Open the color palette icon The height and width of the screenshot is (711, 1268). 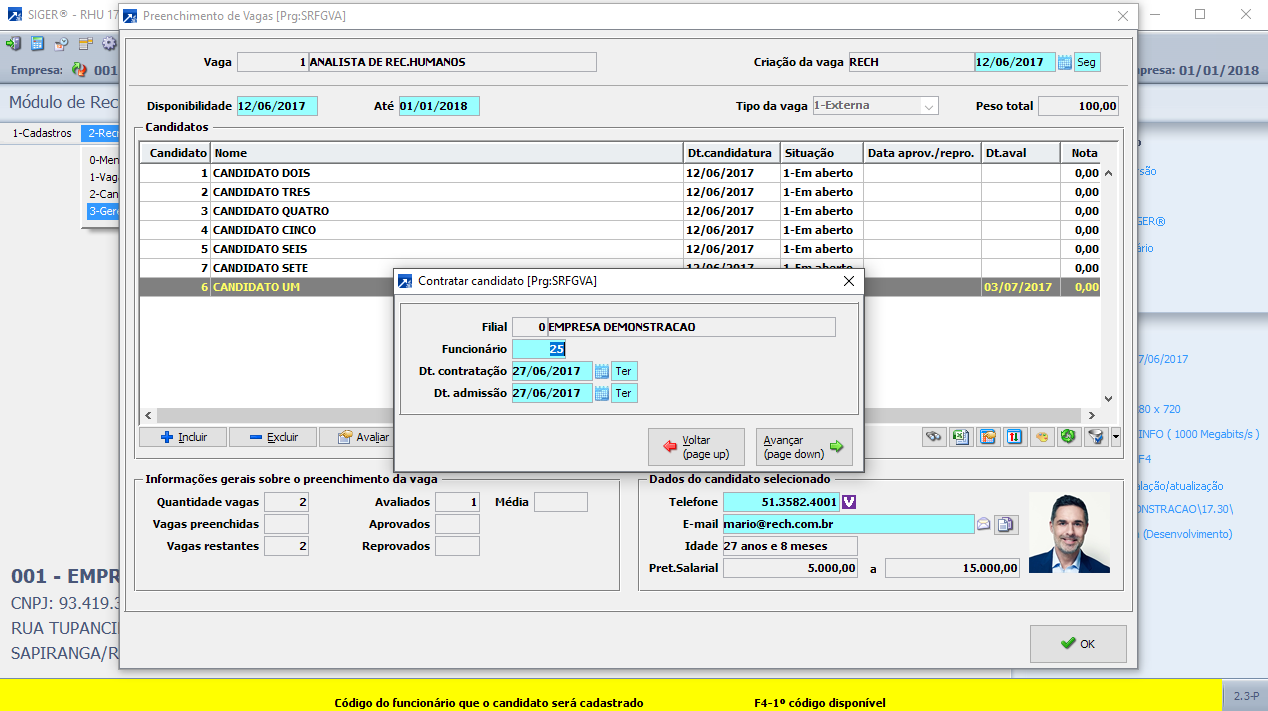[1042, 437]
